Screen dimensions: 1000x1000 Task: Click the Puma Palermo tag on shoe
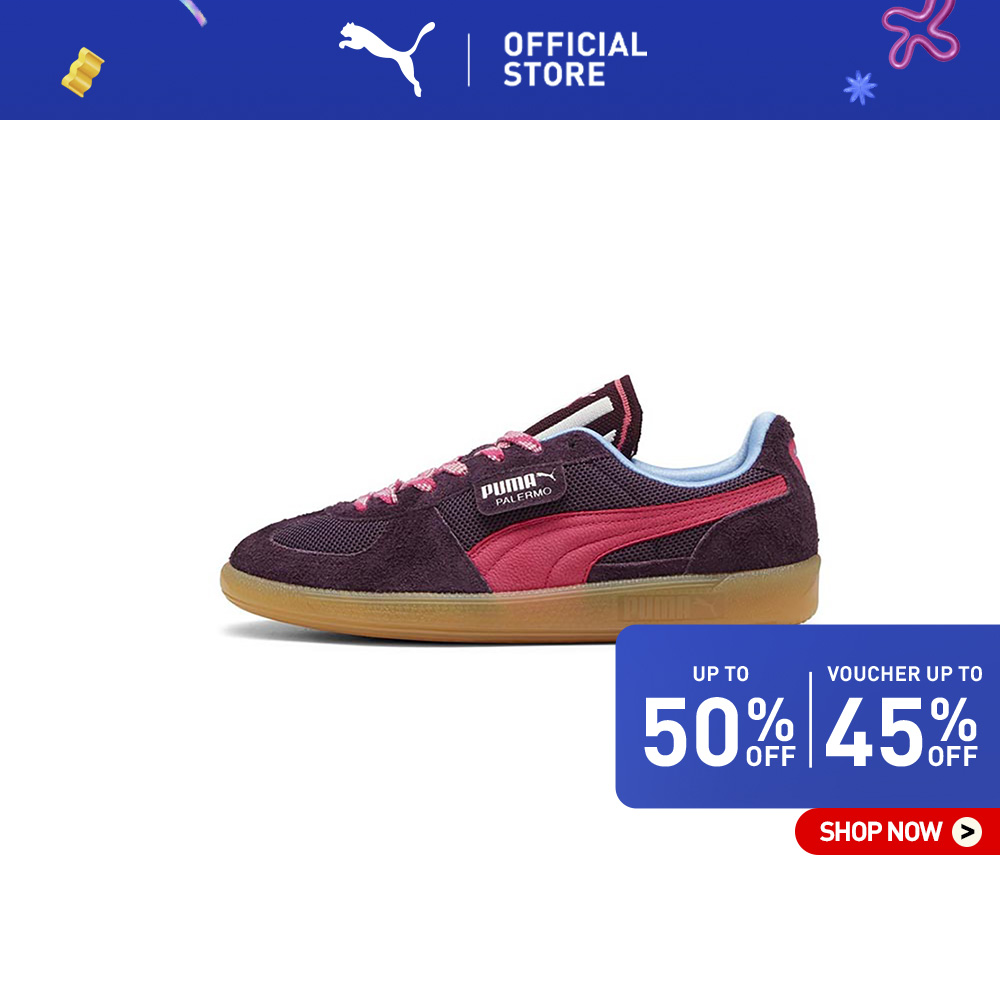(x=519, y=490)
